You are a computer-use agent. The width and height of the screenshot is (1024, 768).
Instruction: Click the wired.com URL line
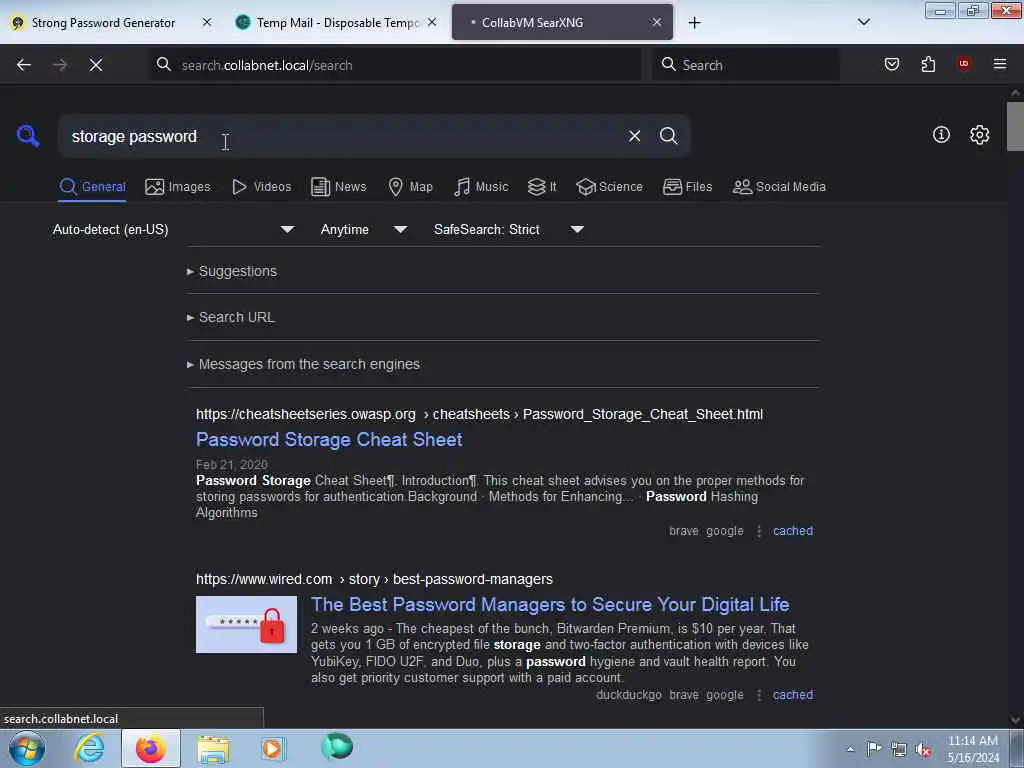tap(374, 579)
